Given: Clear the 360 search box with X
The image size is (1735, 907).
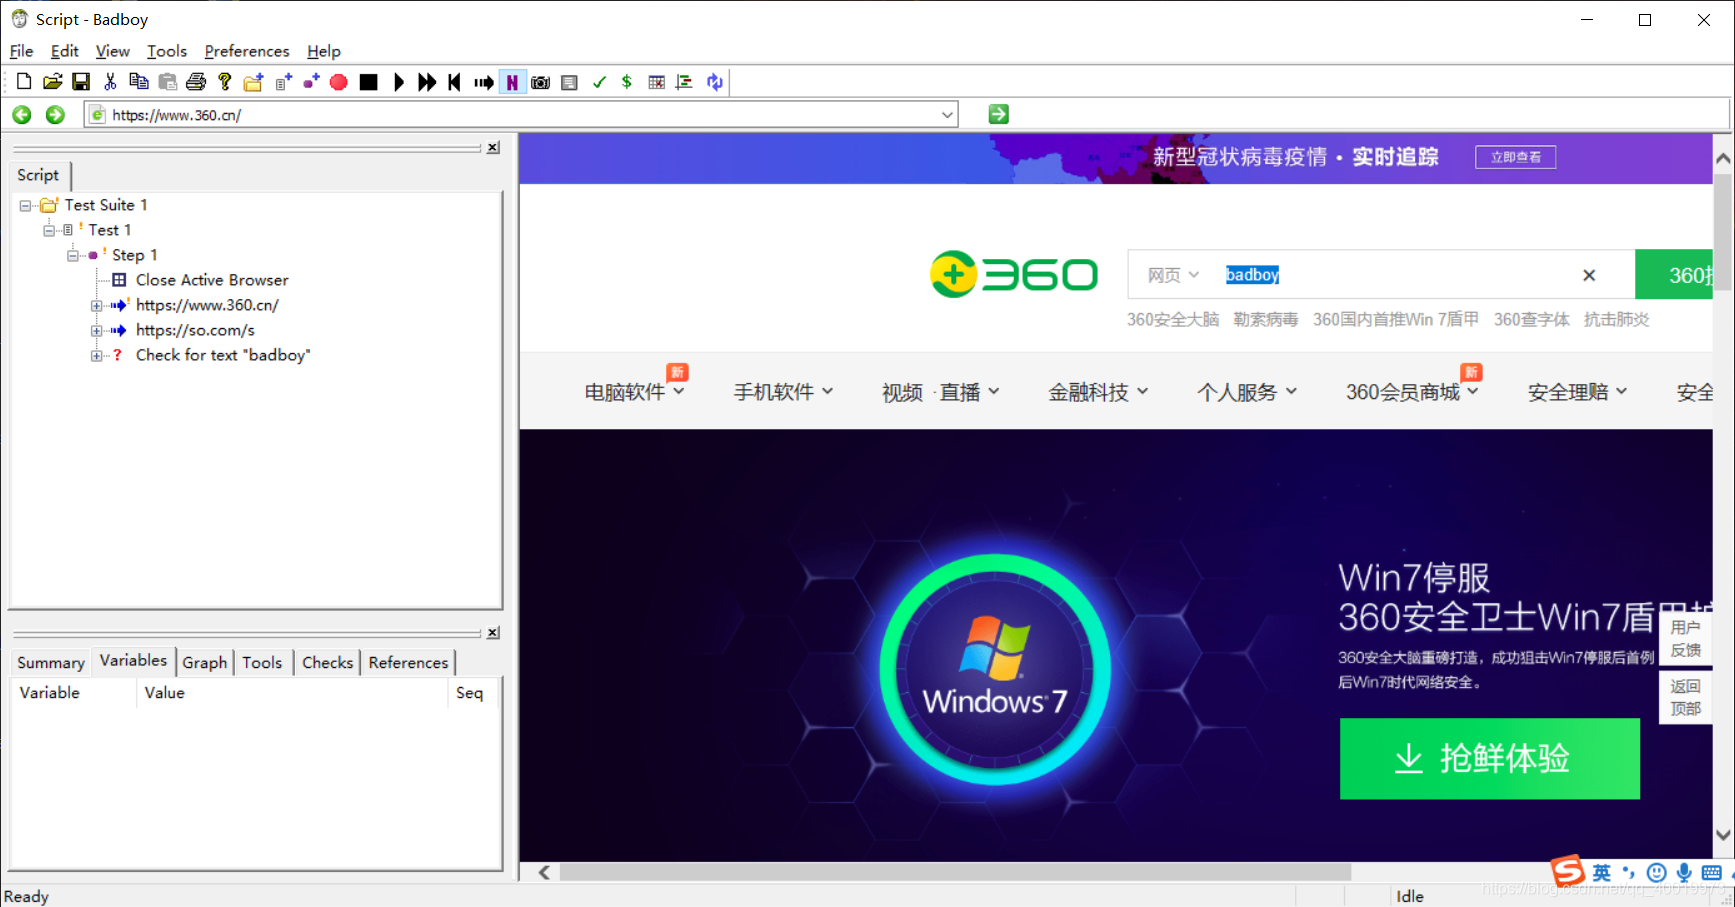Looking at the screenshot, I should coord(1589,275).
